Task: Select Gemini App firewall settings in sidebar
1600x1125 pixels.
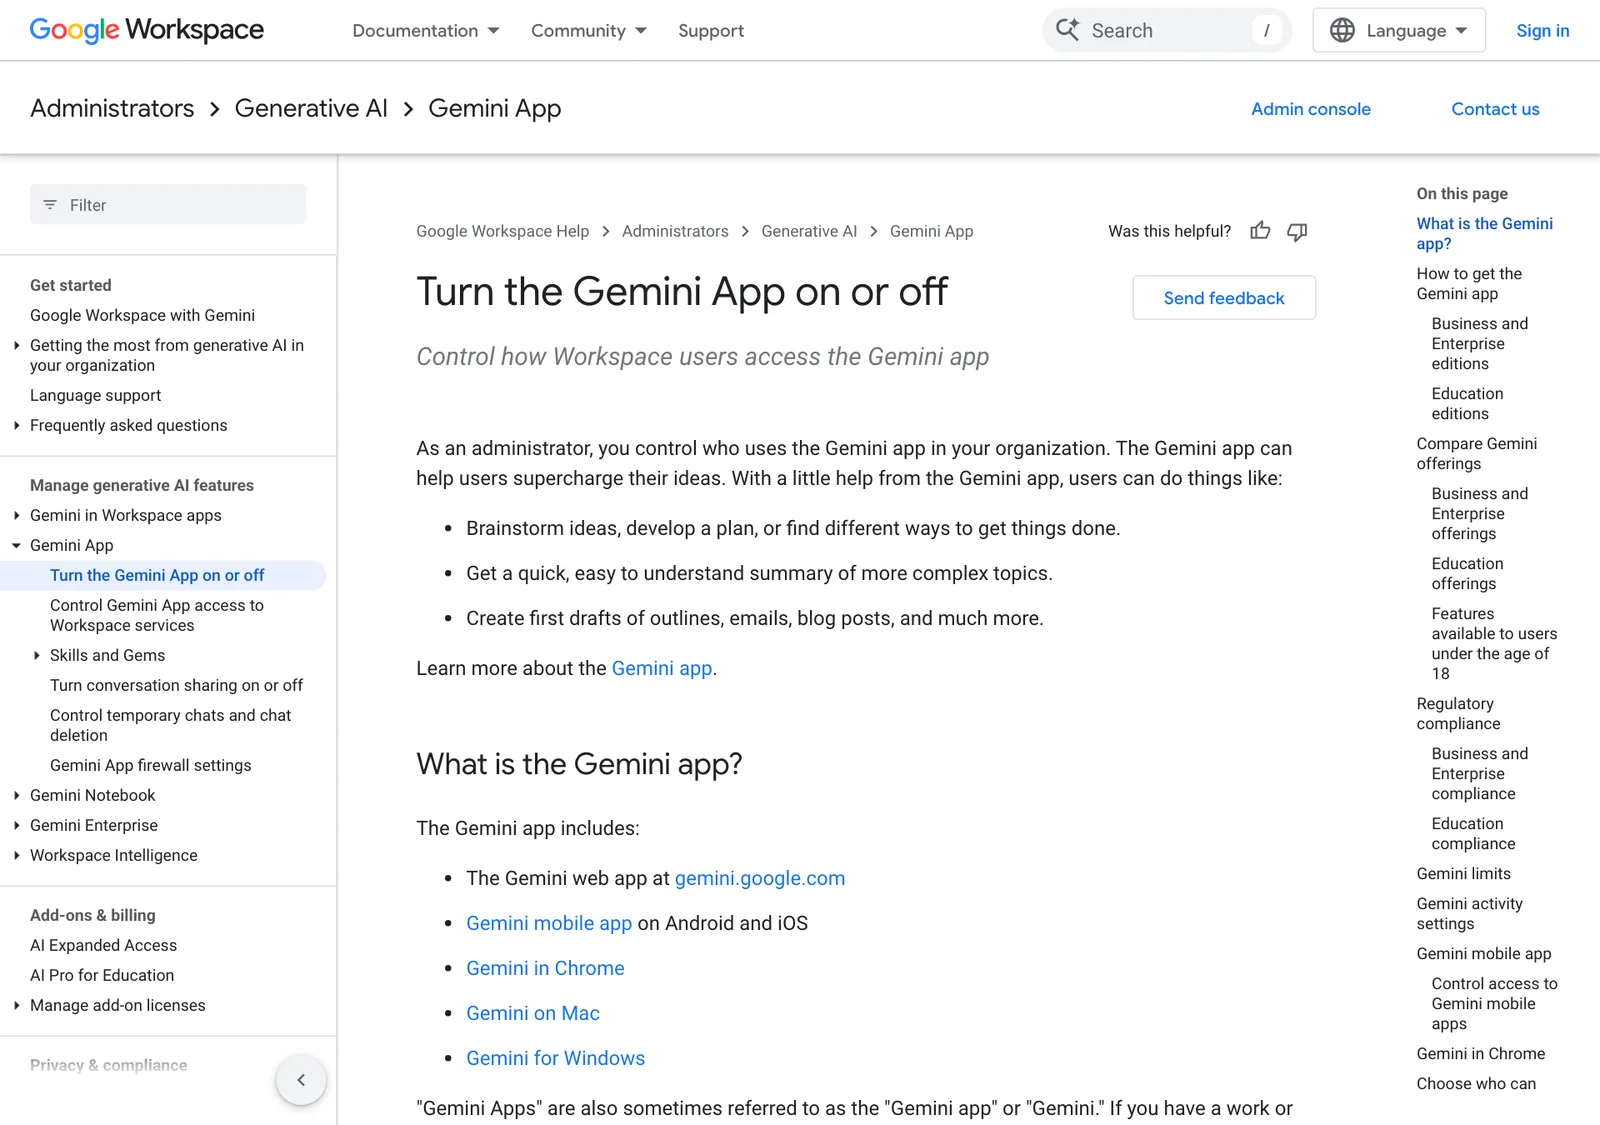Action: pyautogui.click(x=151, y=765)
